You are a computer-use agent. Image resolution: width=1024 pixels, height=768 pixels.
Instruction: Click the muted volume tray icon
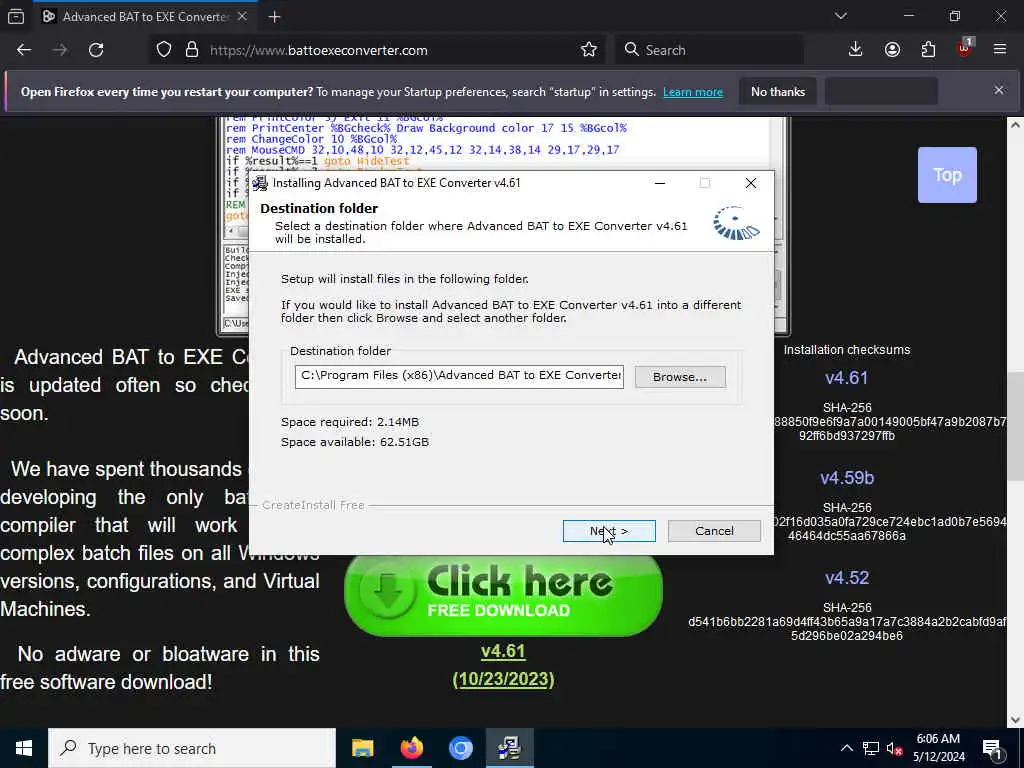point(894,748)
